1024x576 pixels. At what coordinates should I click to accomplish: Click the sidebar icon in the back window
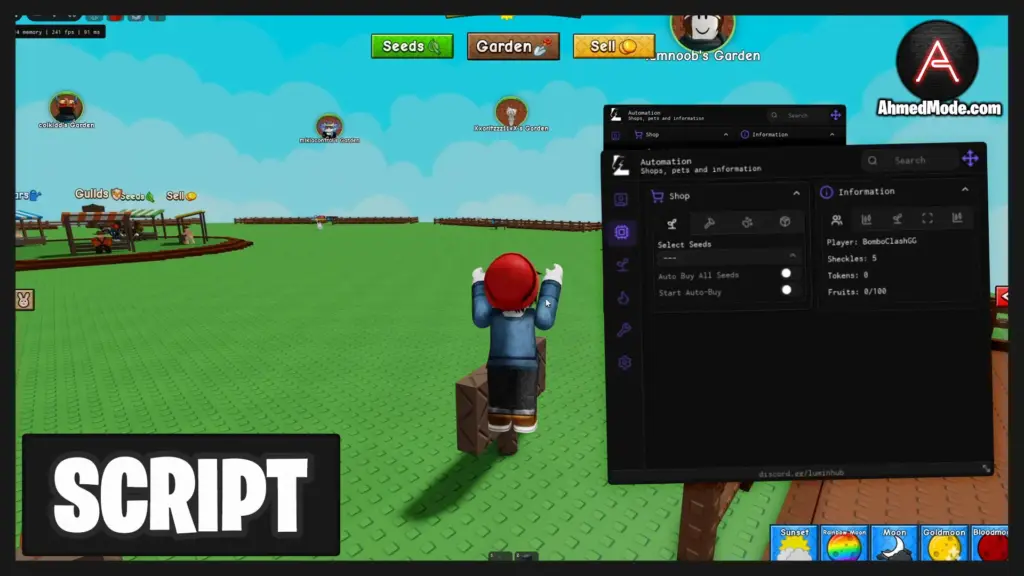point(615,136)
